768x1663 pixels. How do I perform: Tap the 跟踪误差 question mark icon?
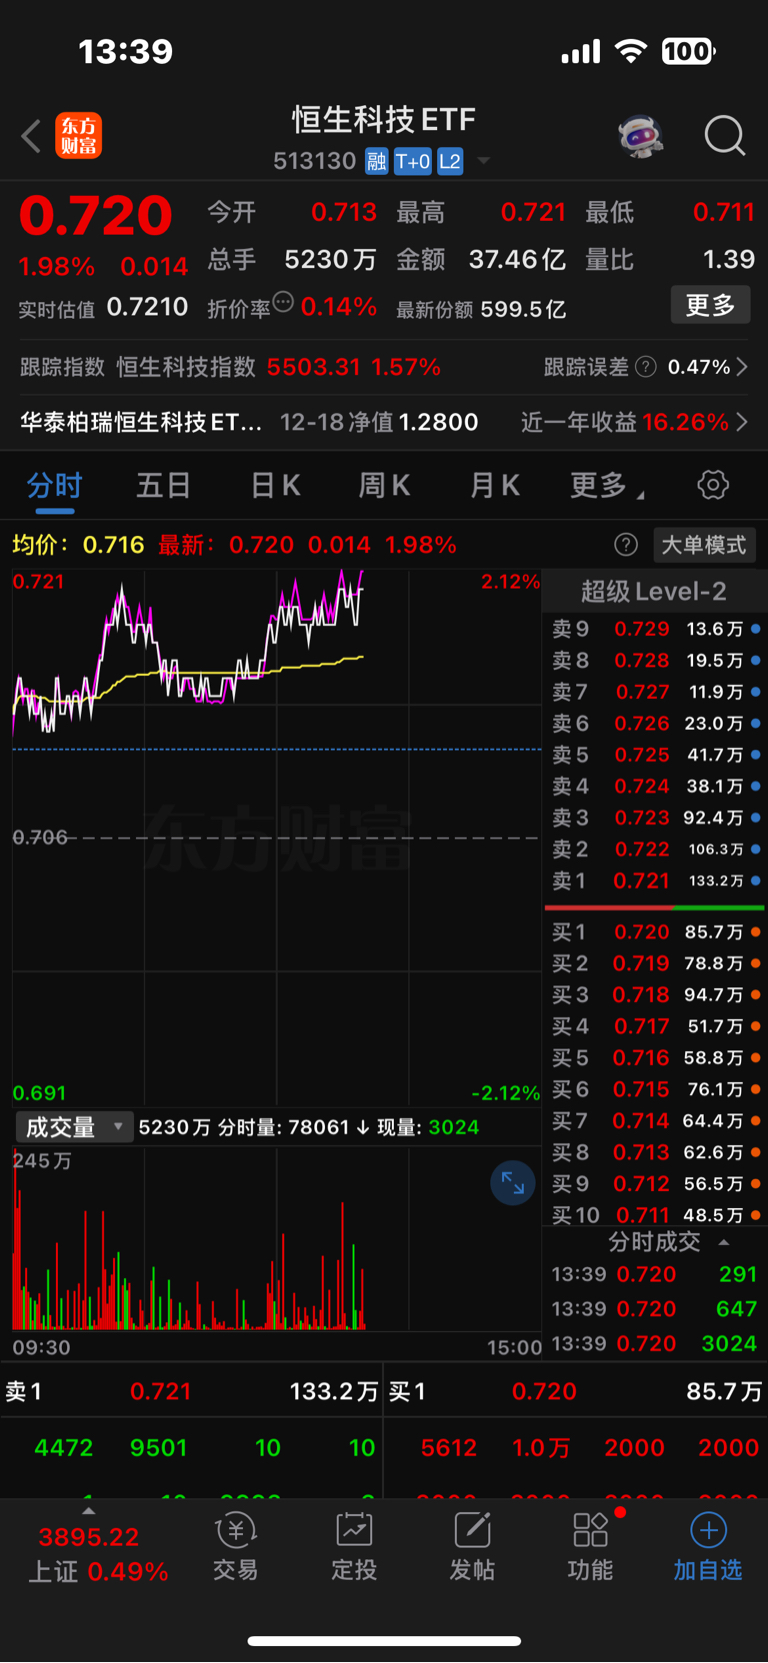pos(646,367)
